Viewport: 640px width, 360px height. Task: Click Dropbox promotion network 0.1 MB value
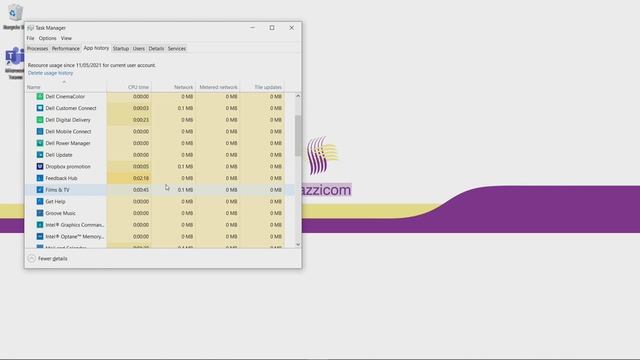pyautogui.click(x=185, y=167)
